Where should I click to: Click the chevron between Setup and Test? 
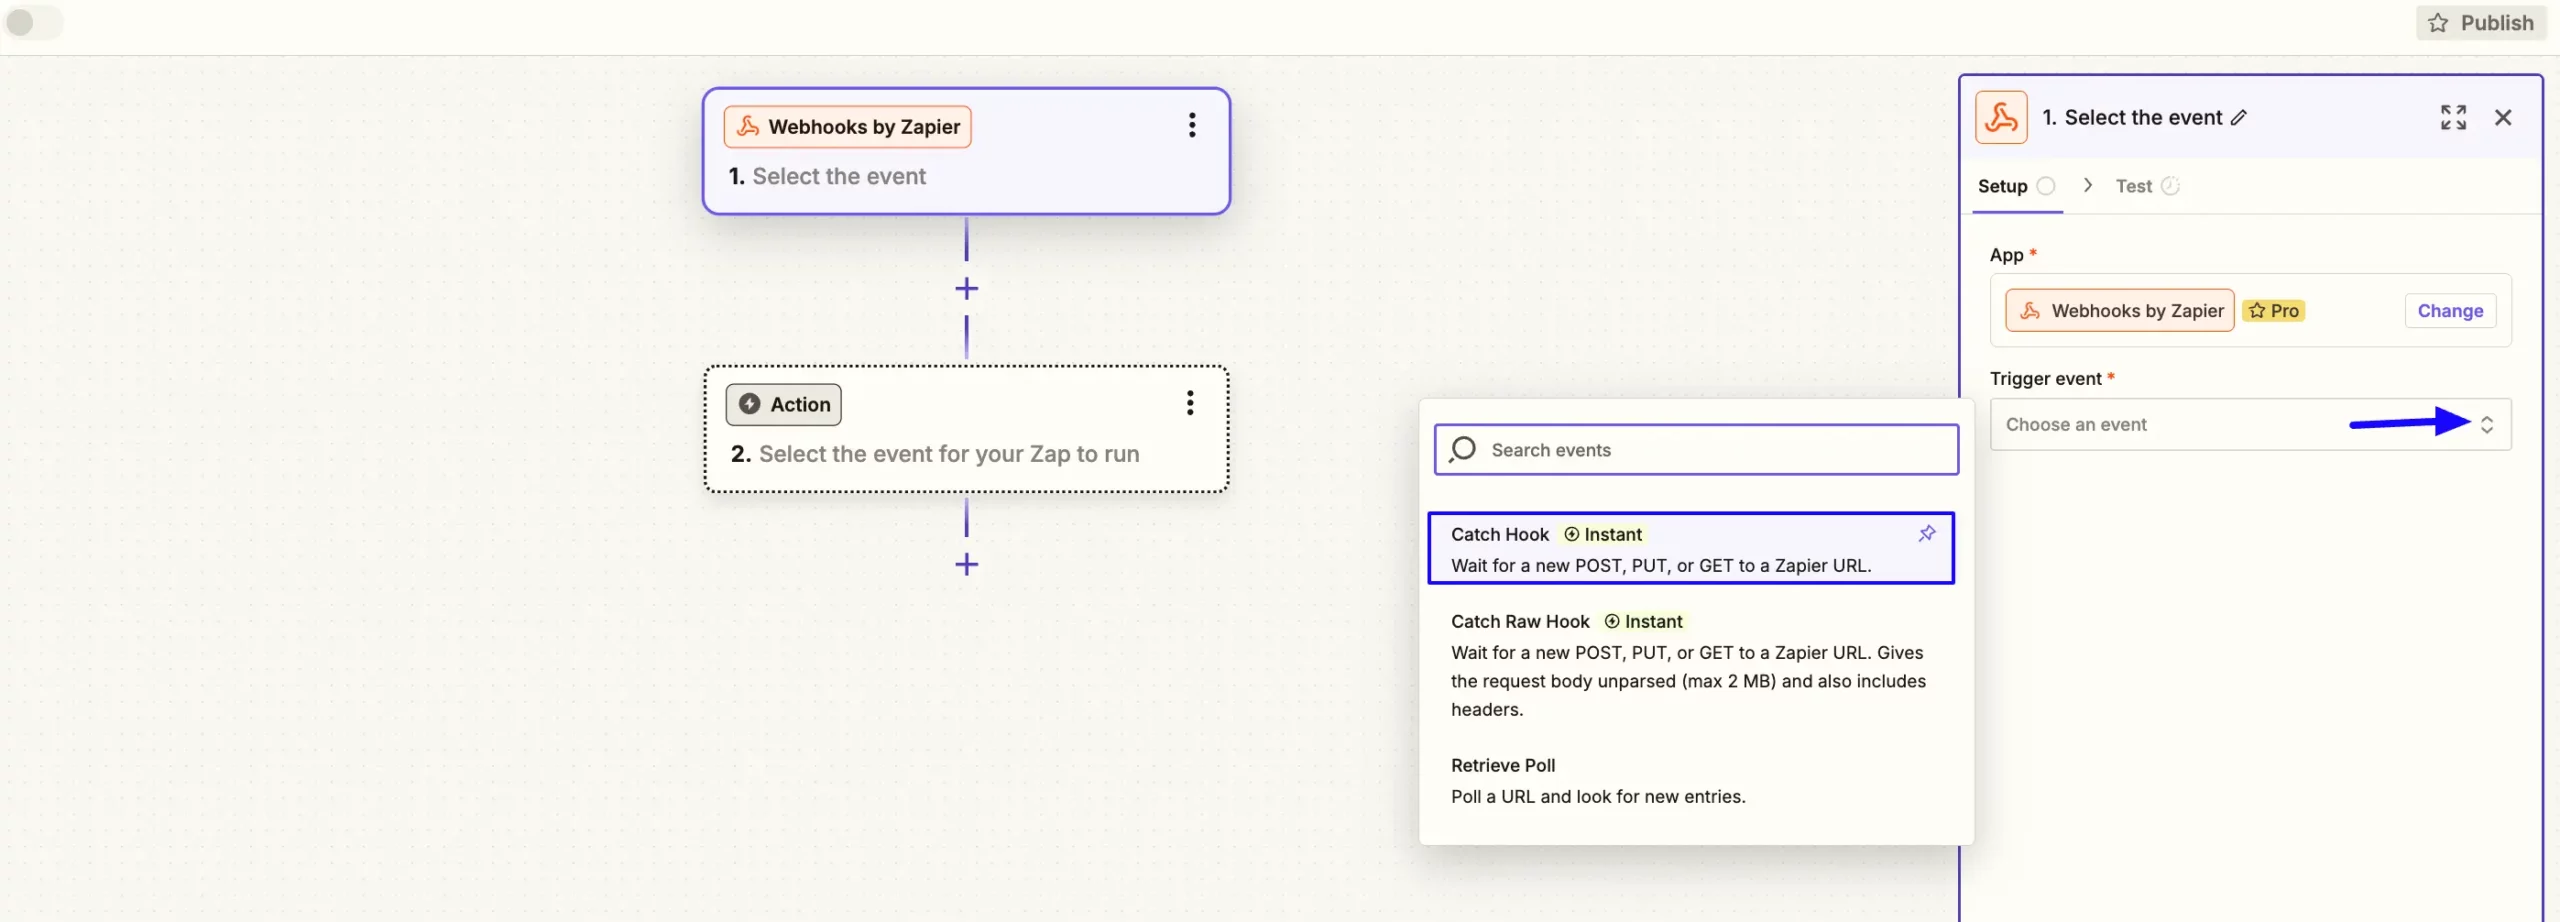pos(2087,185)
